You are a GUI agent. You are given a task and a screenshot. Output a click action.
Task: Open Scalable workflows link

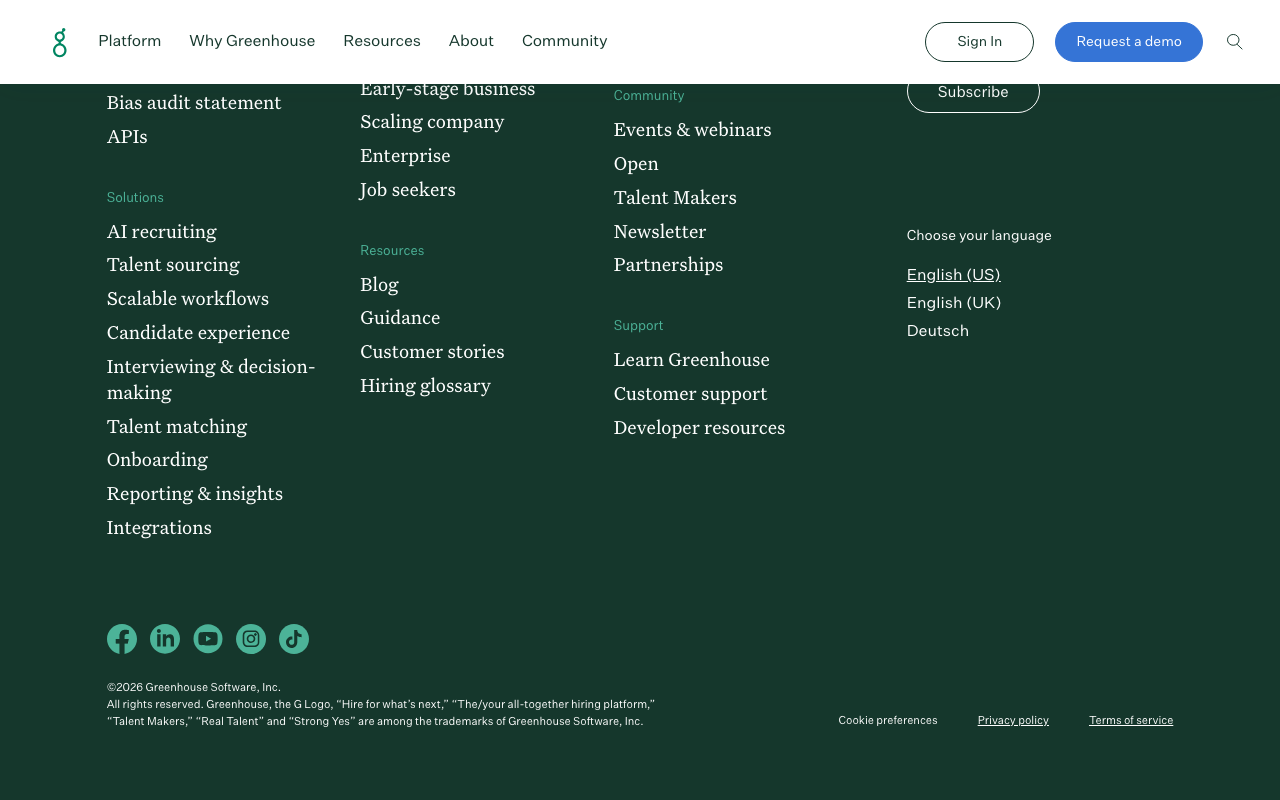(188, 299)
